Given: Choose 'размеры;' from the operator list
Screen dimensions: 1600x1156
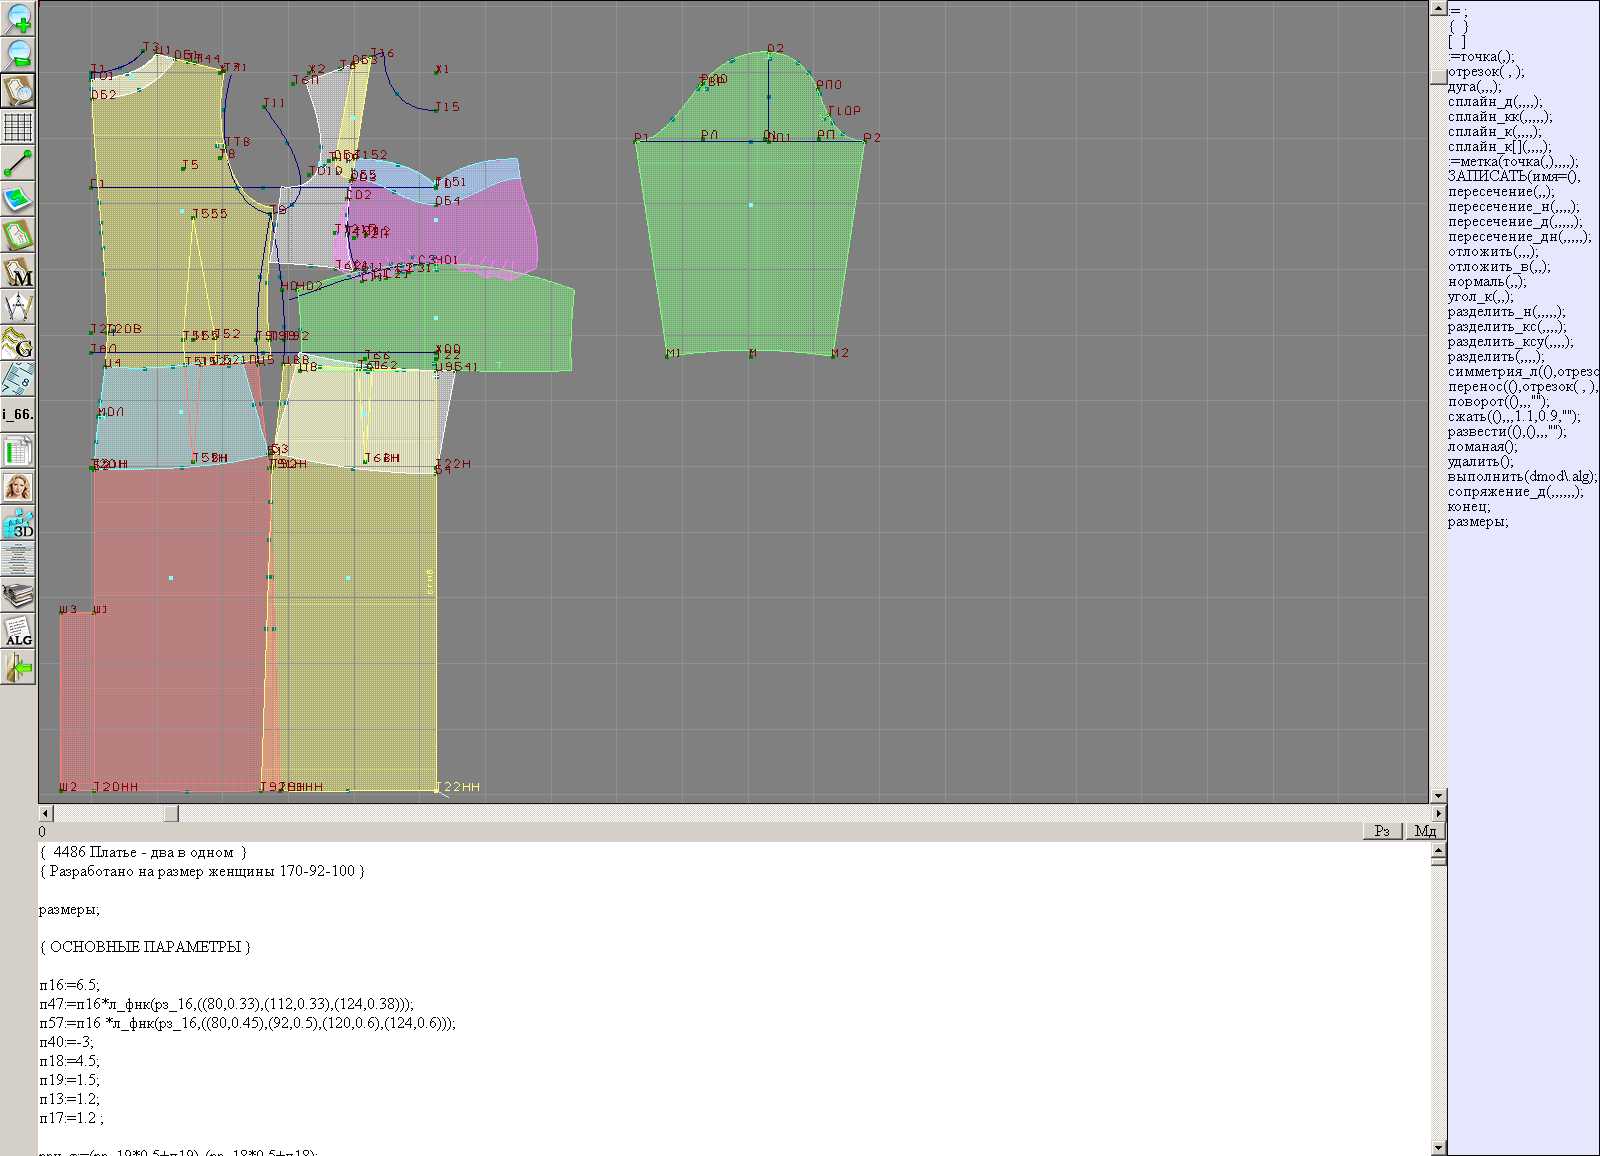Looking at the screenshot, I should (x=1478, y=522).
